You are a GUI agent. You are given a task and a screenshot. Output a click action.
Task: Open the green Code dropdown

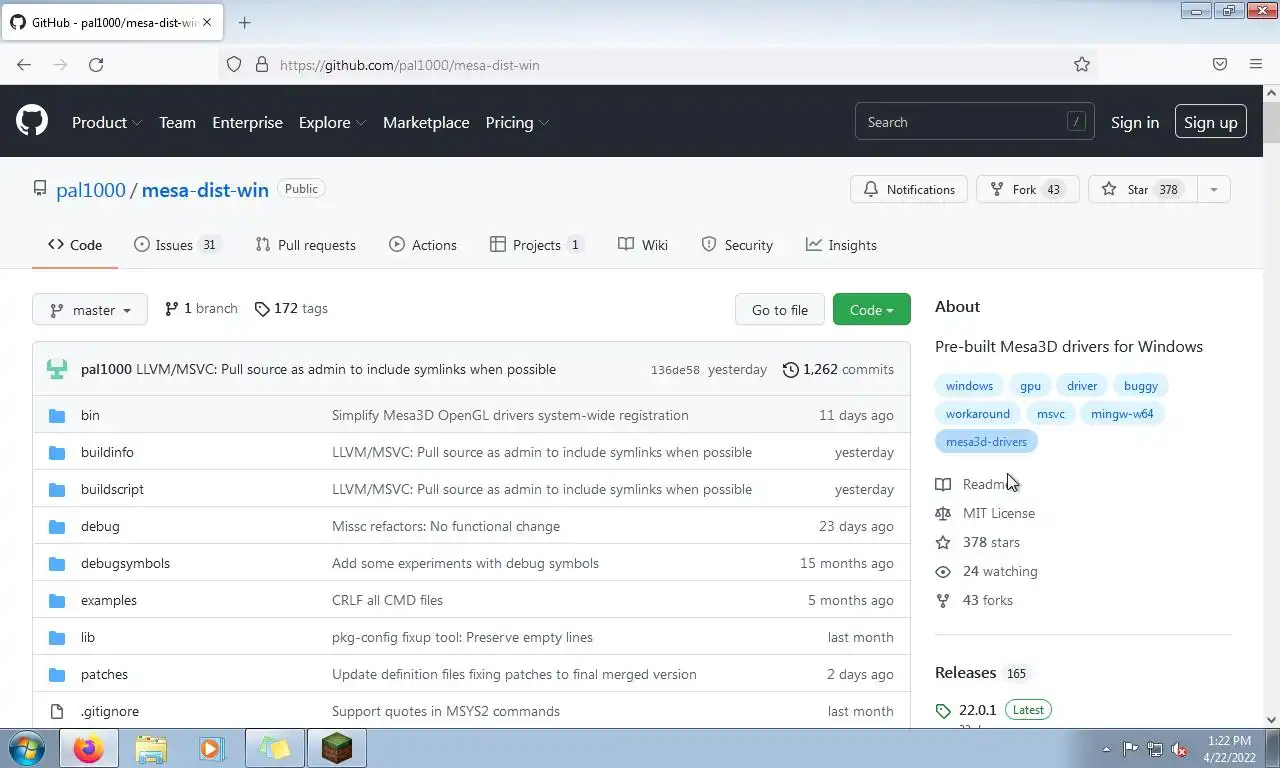(x=871, y=310)
